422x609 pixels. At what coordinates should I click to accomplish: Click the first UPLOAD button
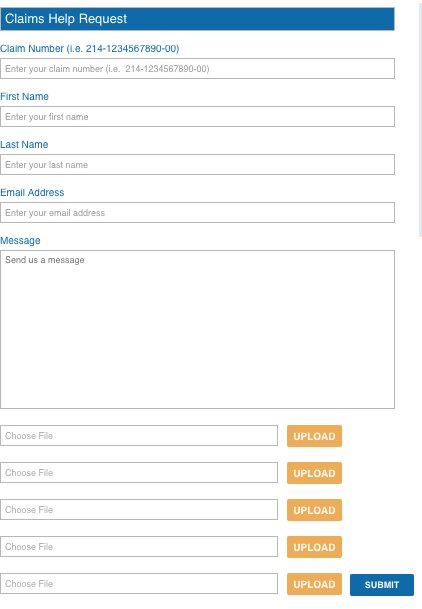pyautogui.click(x=314, y=436)
